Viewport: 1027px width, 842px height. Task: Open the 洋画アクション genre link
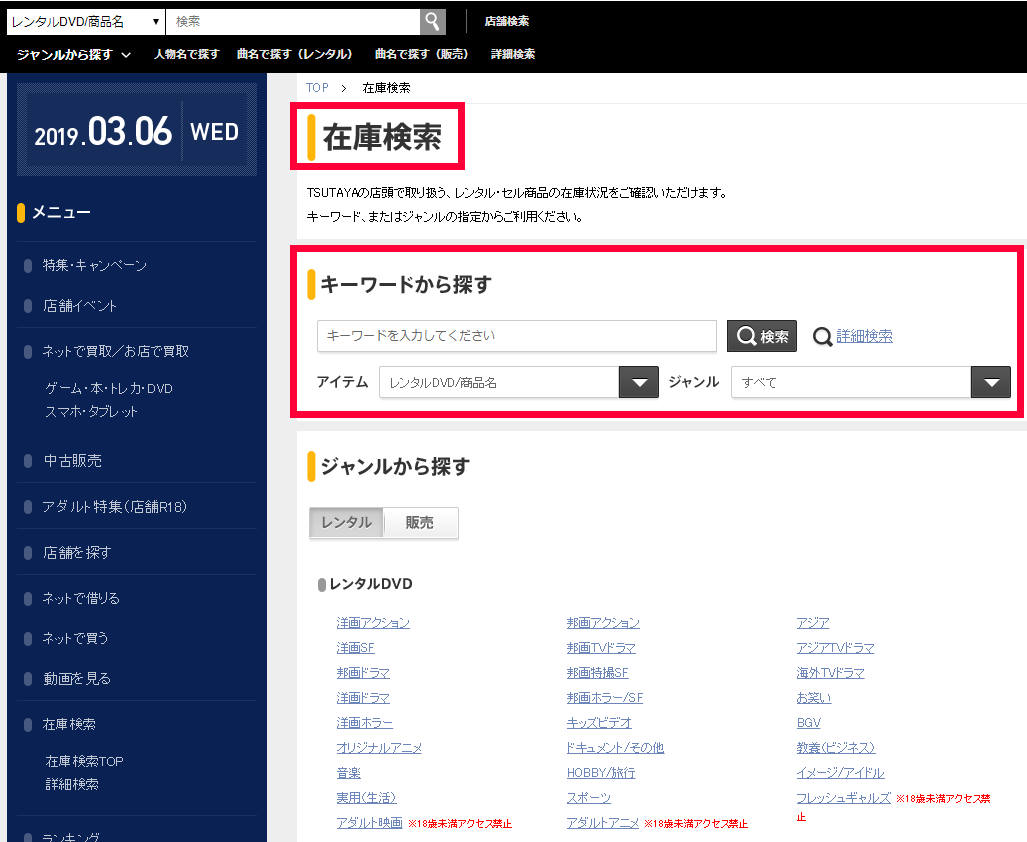373,622
